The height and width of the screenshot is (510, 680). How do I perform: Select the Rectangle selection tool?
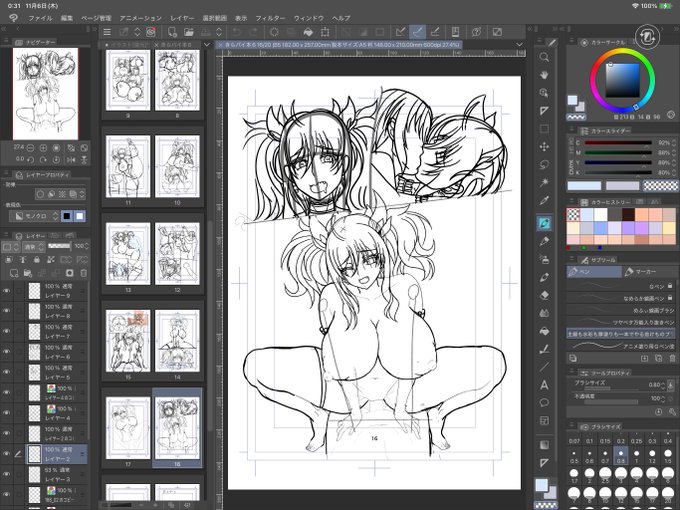(544, 129)
